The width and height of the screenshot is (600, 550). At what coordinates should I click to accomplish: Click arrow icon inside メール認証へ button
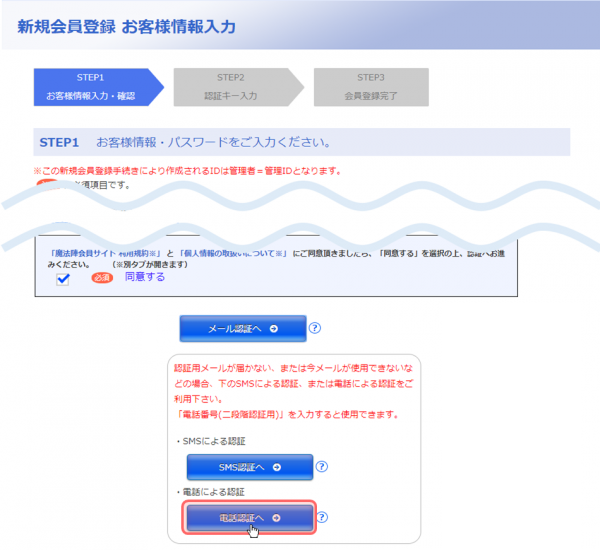click(273, 328)
